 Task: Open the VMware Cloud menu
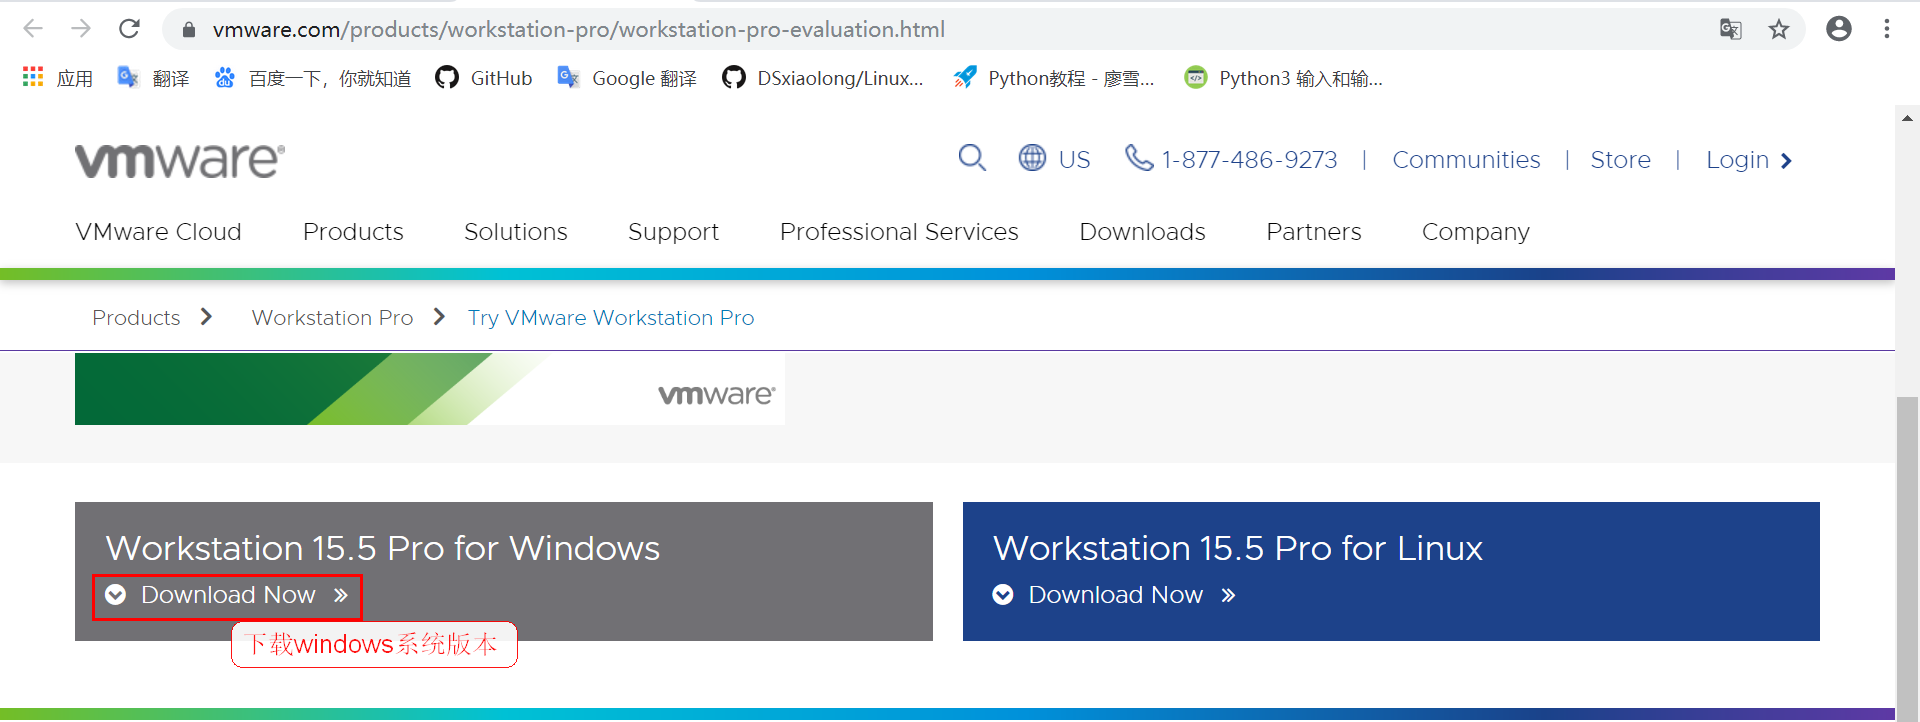pos(158,232)
